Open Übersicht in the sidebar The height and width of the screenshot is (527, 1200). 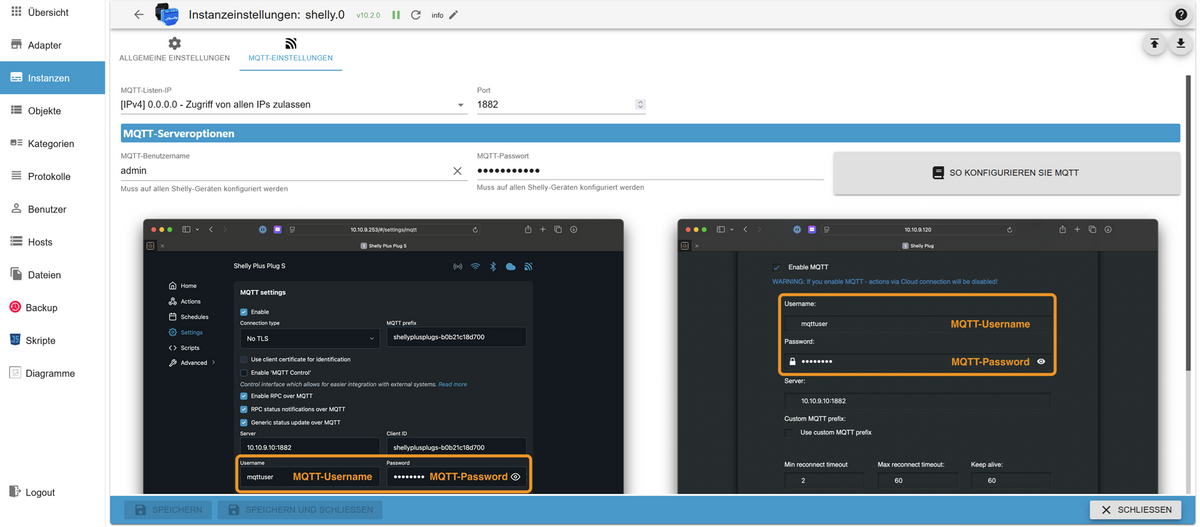click(x=52, y=12)
